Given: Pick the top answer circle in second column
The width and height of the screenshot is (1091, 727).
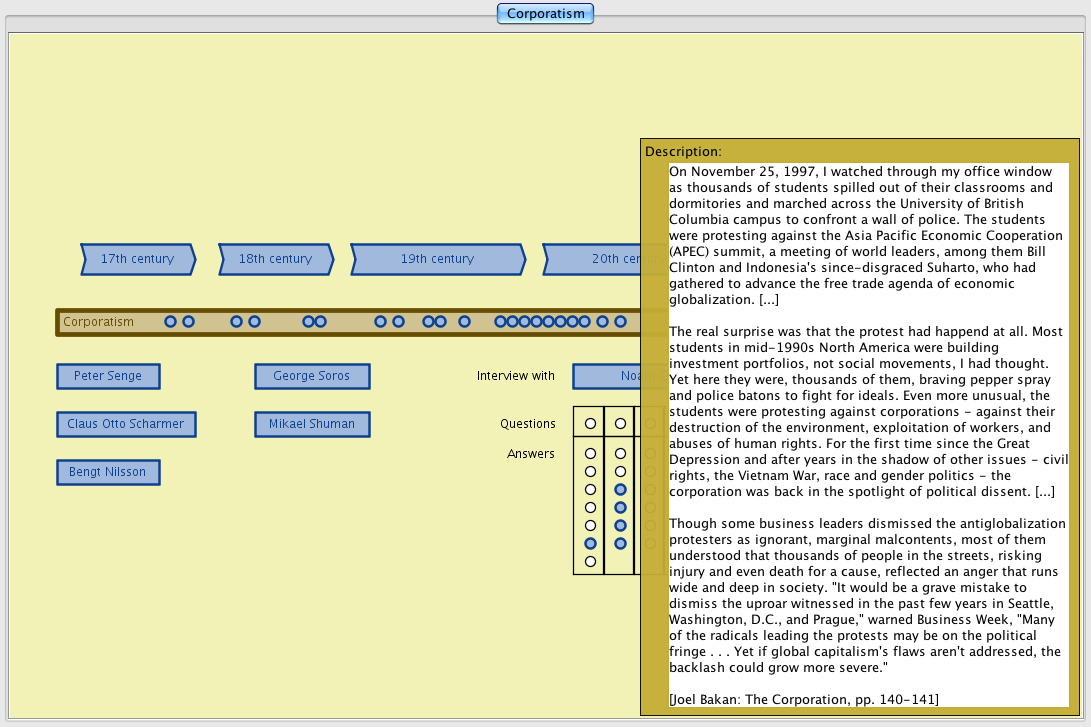Looking at the screenshot, I should point(620,453).
